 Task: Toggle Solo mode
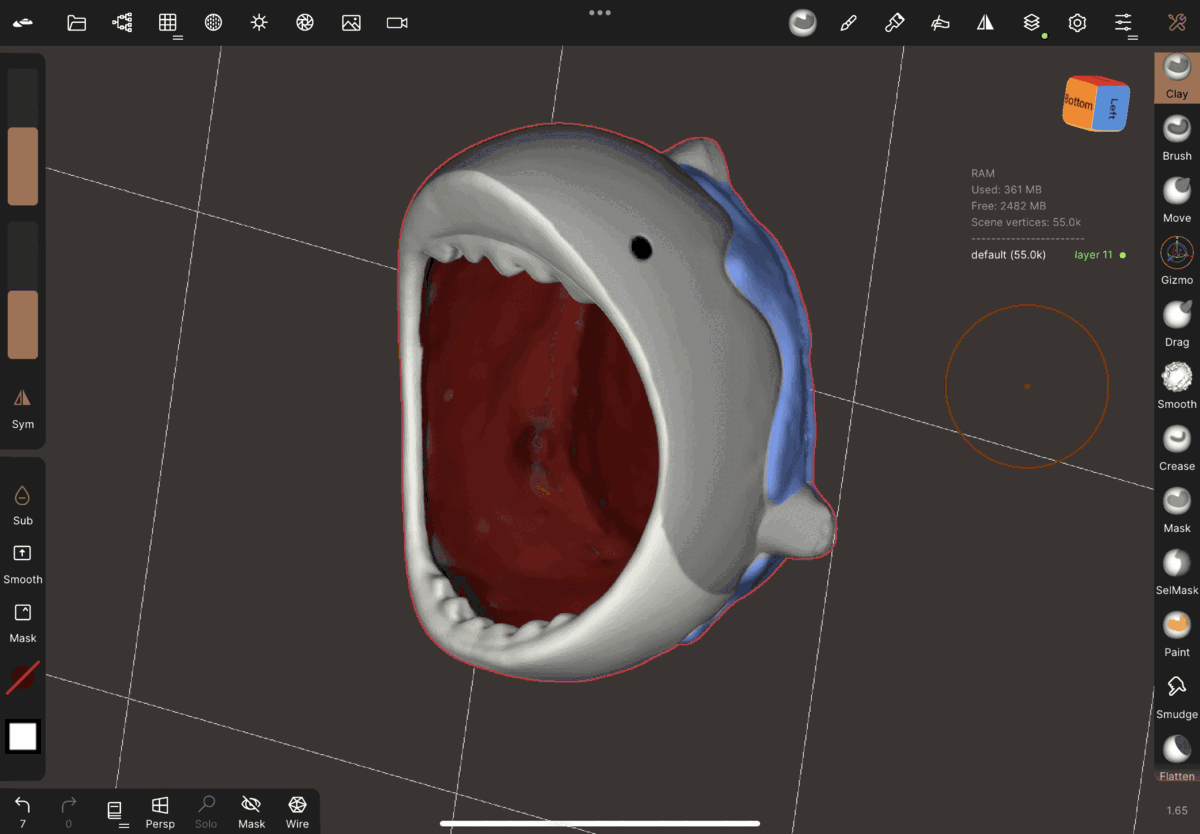pos(206,810)
